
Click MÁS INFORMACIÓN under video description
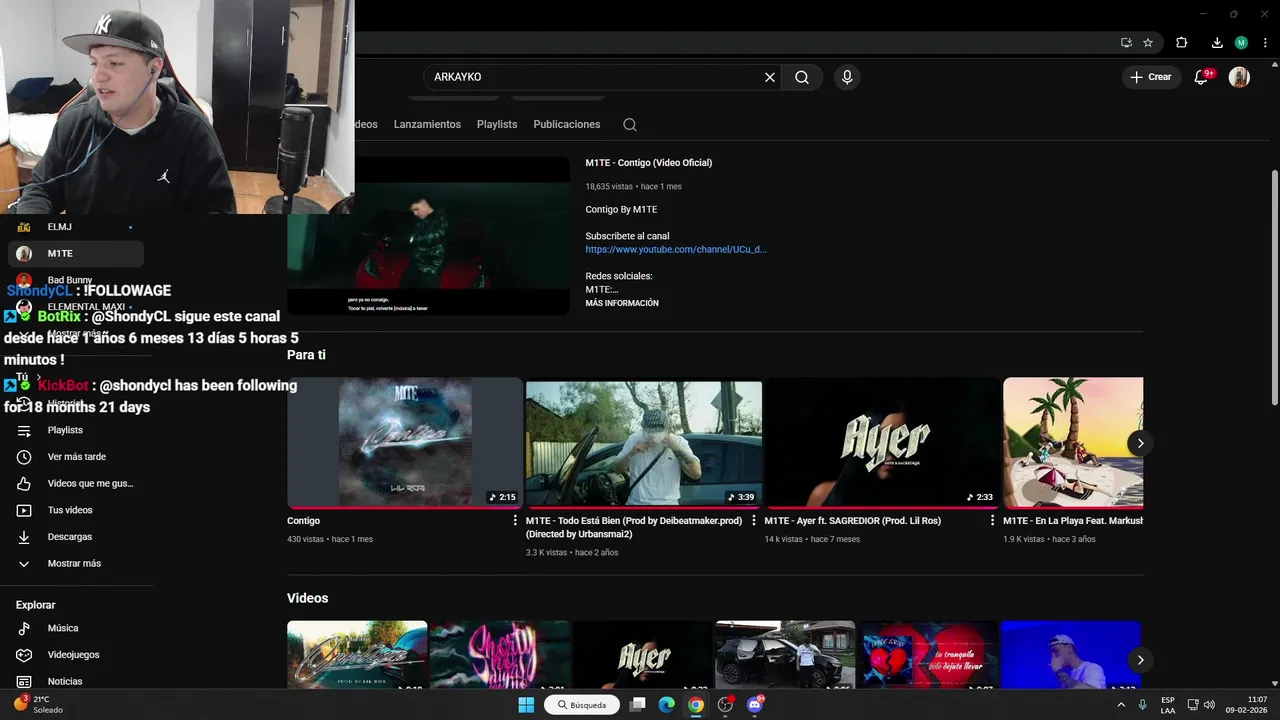coord(622,303)
